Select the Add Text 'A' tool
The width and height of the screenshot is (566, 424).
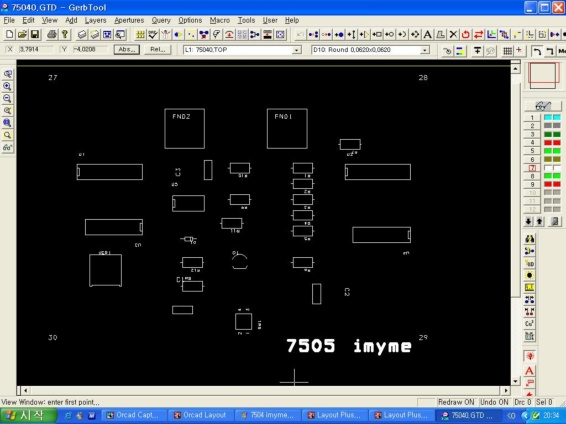427,35
